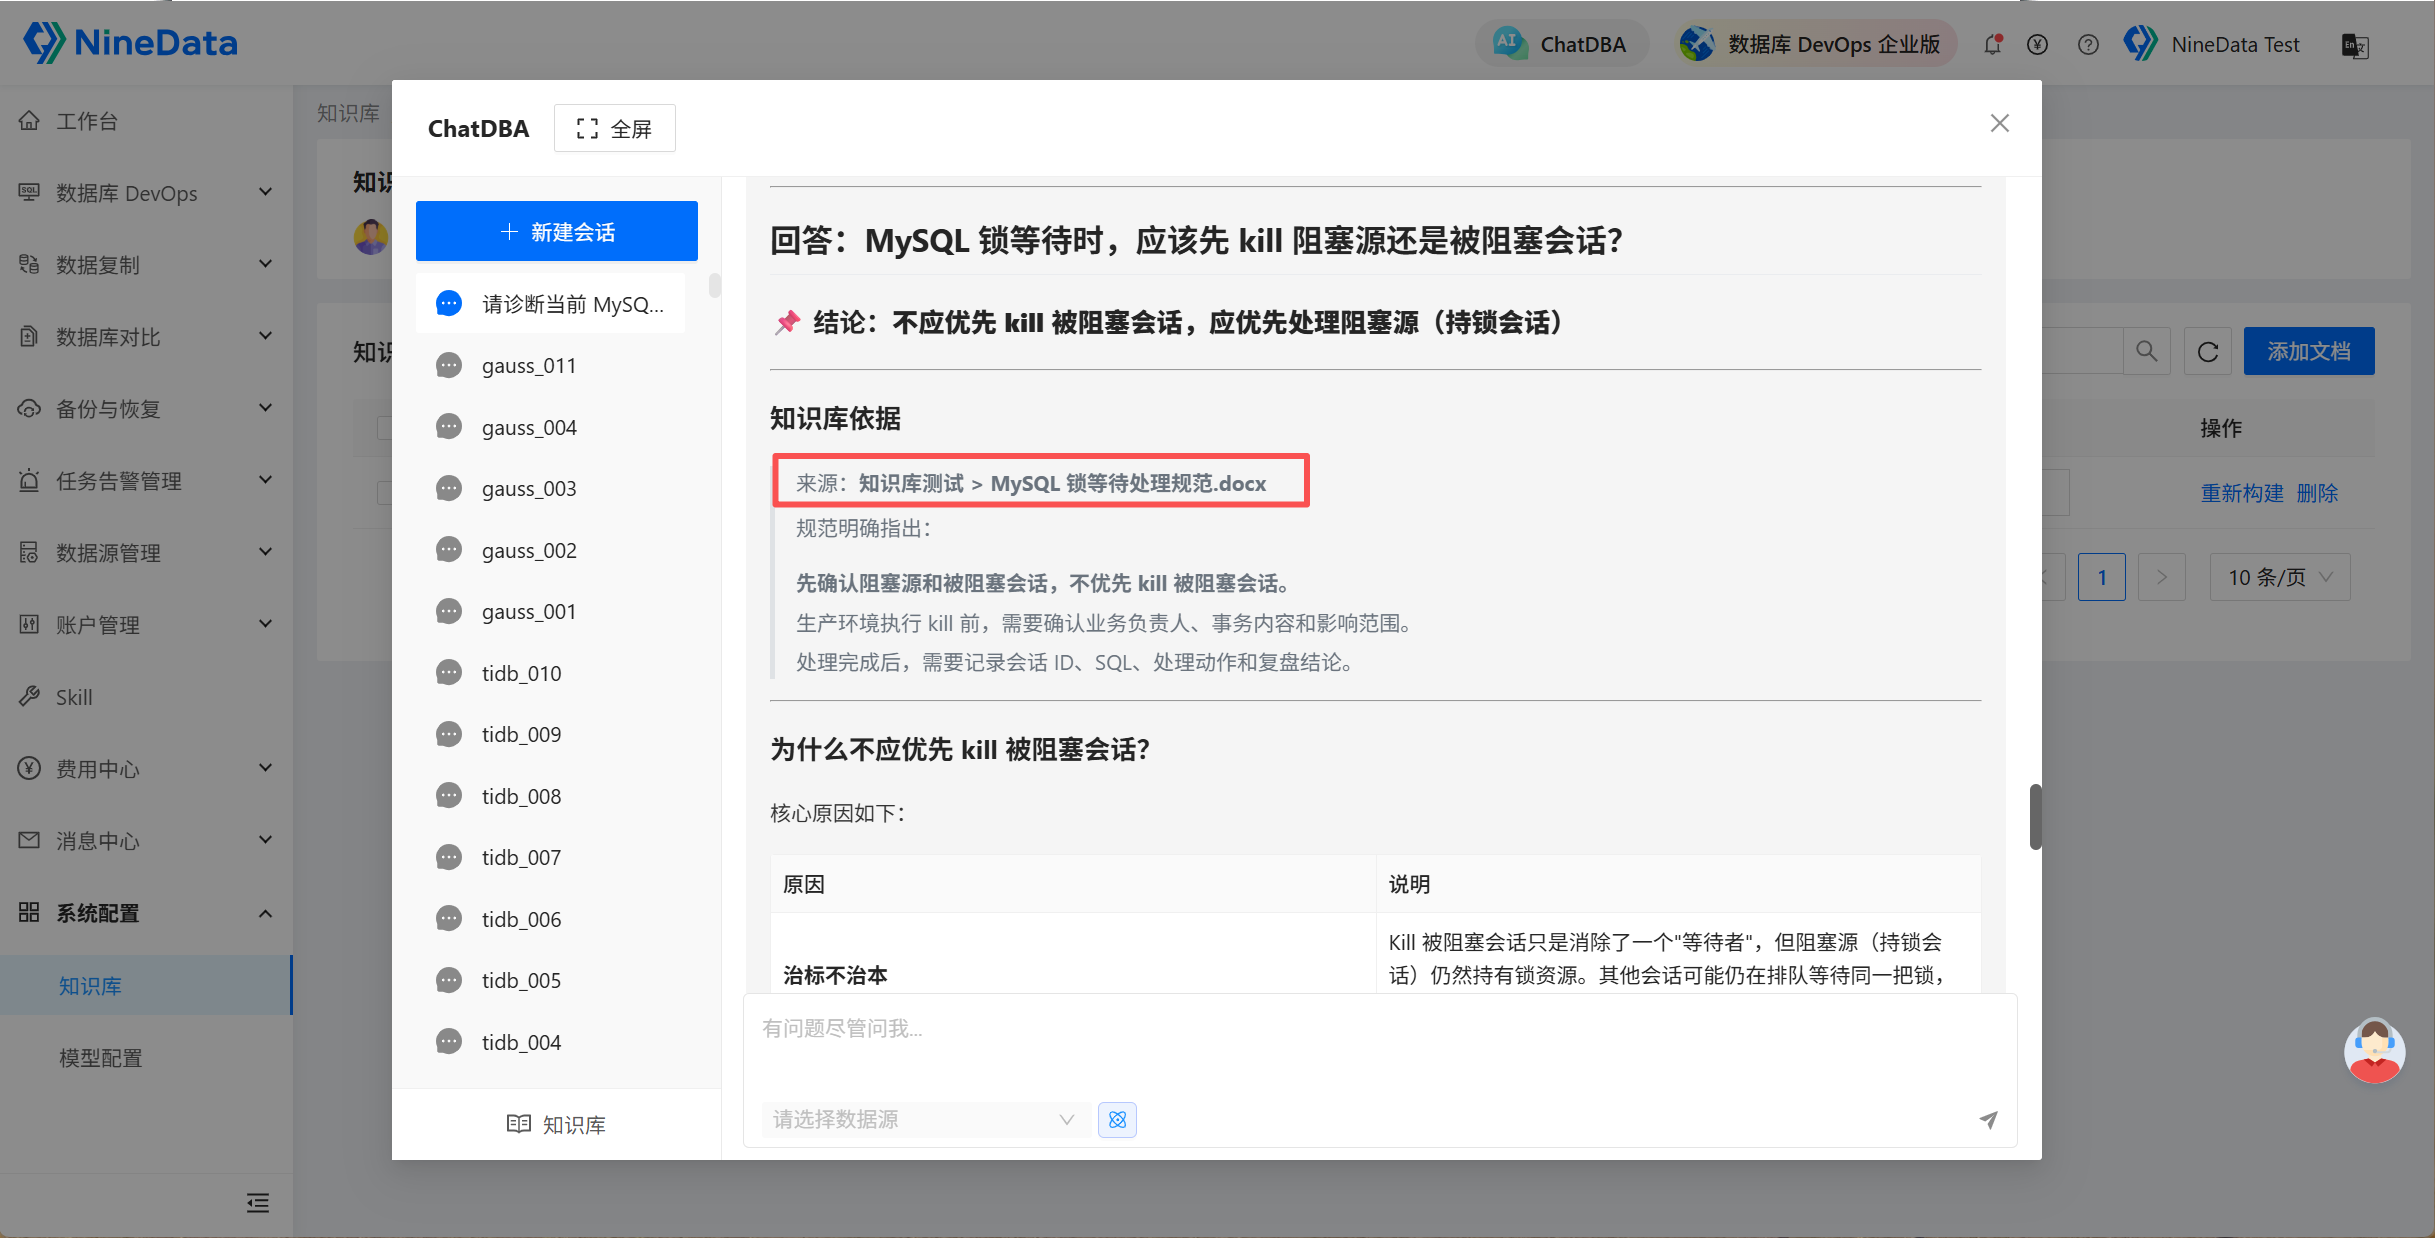This screenshot has height=1238, width=2435.
Task: Open the help question mark icon
Action: [x=2088, y=44]
